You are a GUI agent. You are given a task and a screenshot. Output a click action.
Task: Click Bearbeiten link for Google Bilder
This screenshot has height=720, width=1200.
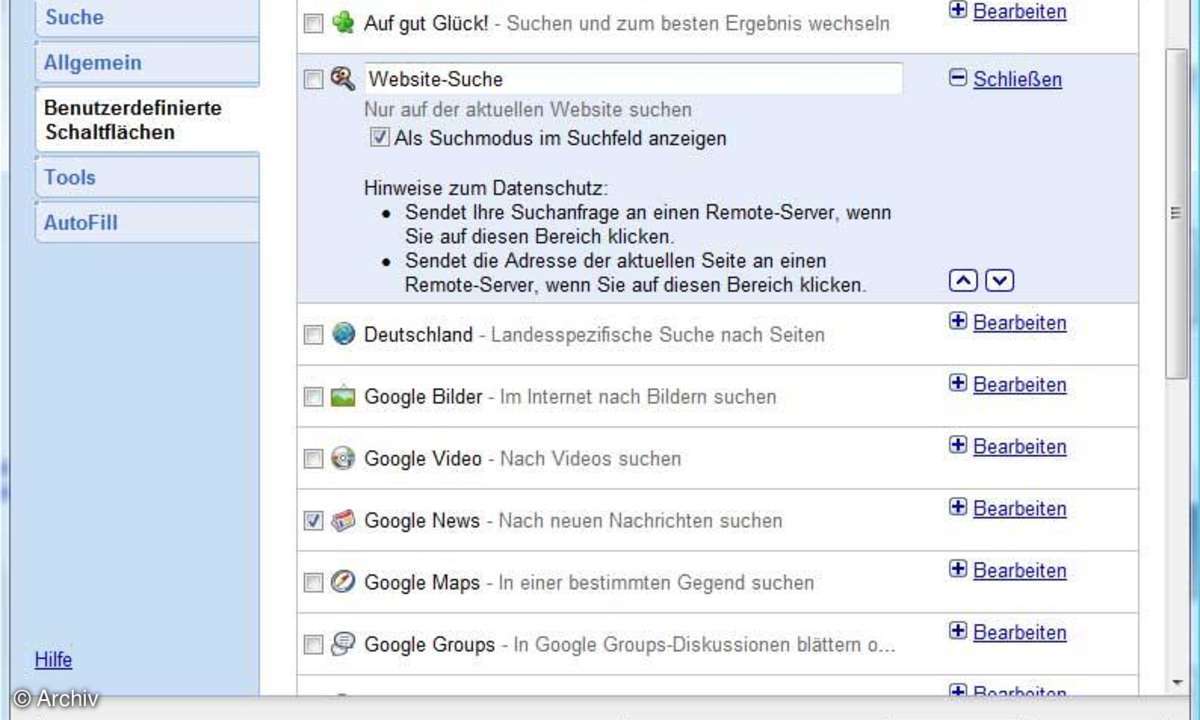pyautogui.click(x=1020, y=385)
